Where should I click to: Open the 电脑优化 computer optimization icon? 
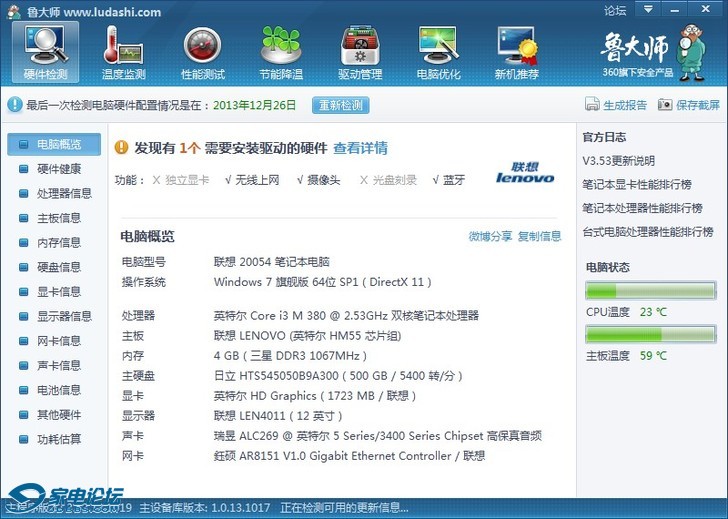(x=438, y=52)
